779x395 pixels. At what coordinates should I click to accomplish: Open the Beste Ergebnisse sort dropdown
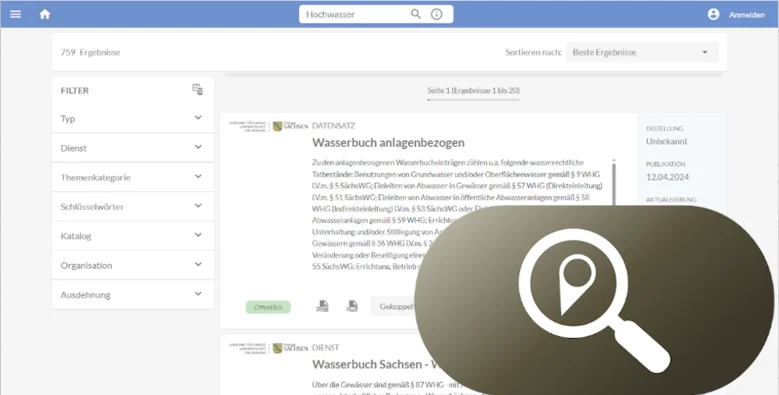(642, 52)
